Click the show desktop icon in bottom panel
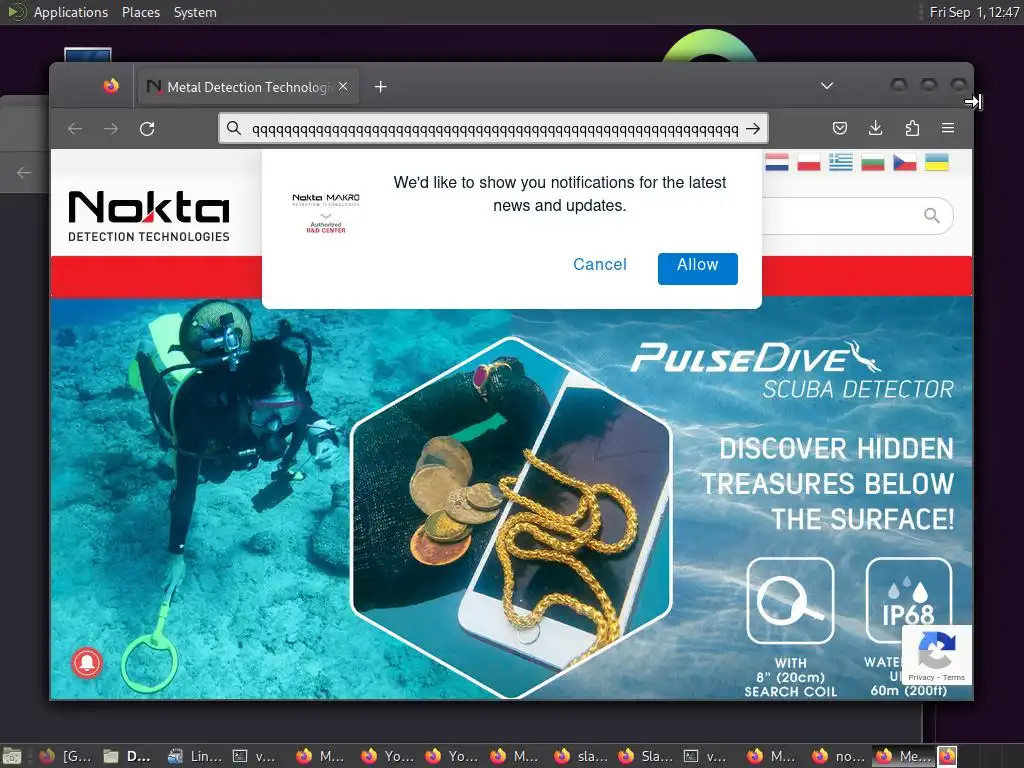 (x=12, y=756)
